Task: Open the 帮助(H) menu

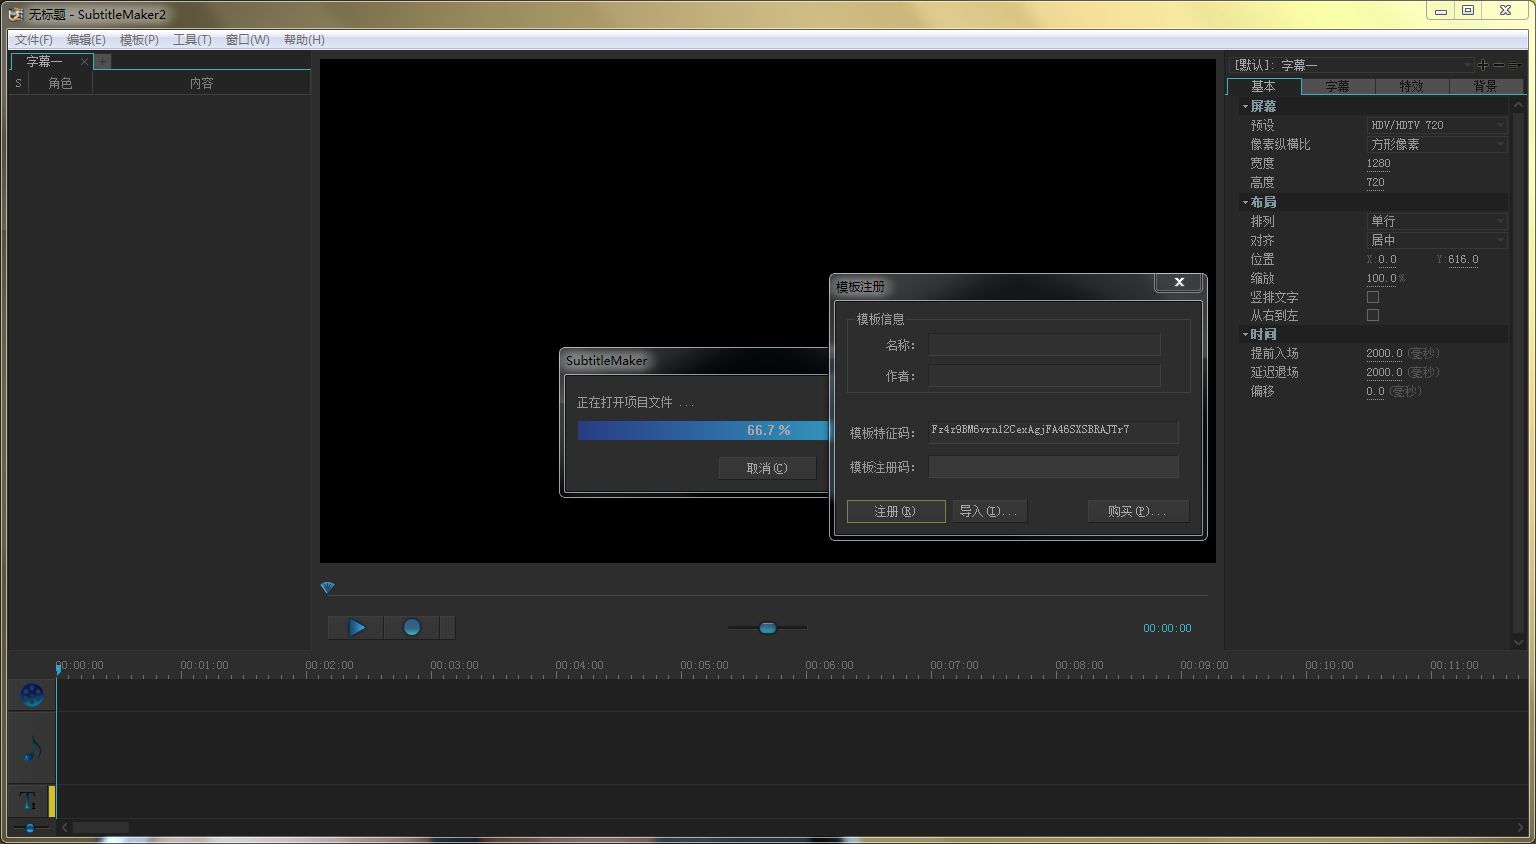Action: [304, 40]
